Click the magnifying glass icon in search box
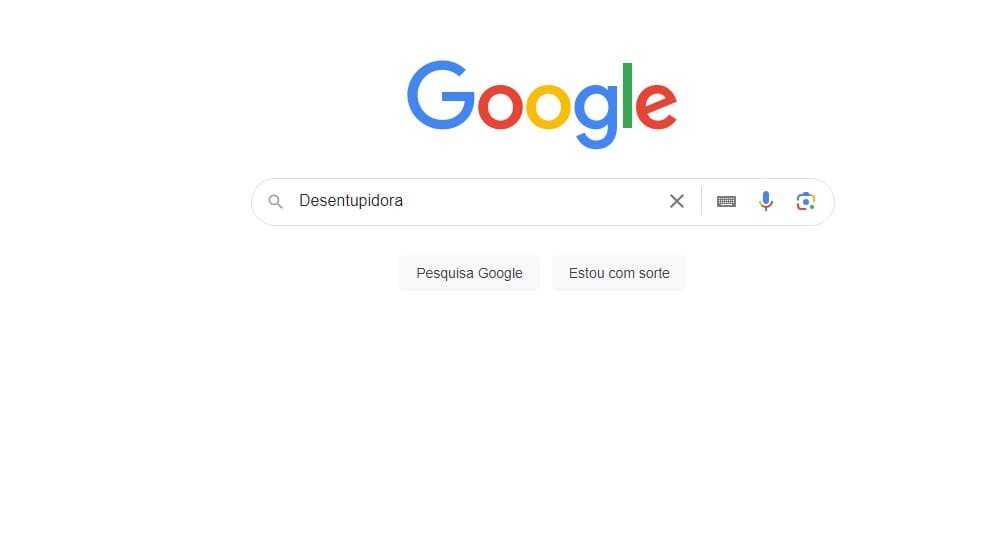The width and height of the screenshot is (999, 542). point(275,202)
